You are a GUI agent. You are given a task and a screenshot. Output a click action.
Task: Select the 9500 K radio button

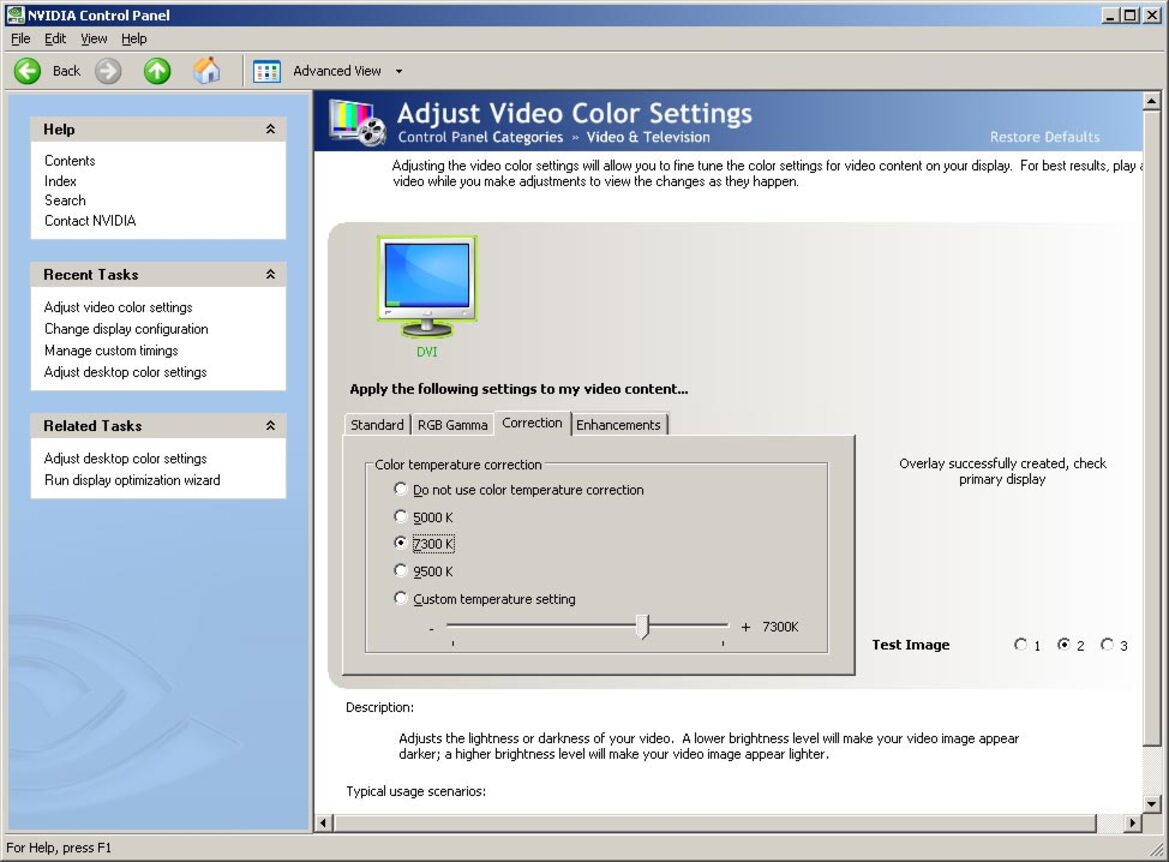coord(400,570)
